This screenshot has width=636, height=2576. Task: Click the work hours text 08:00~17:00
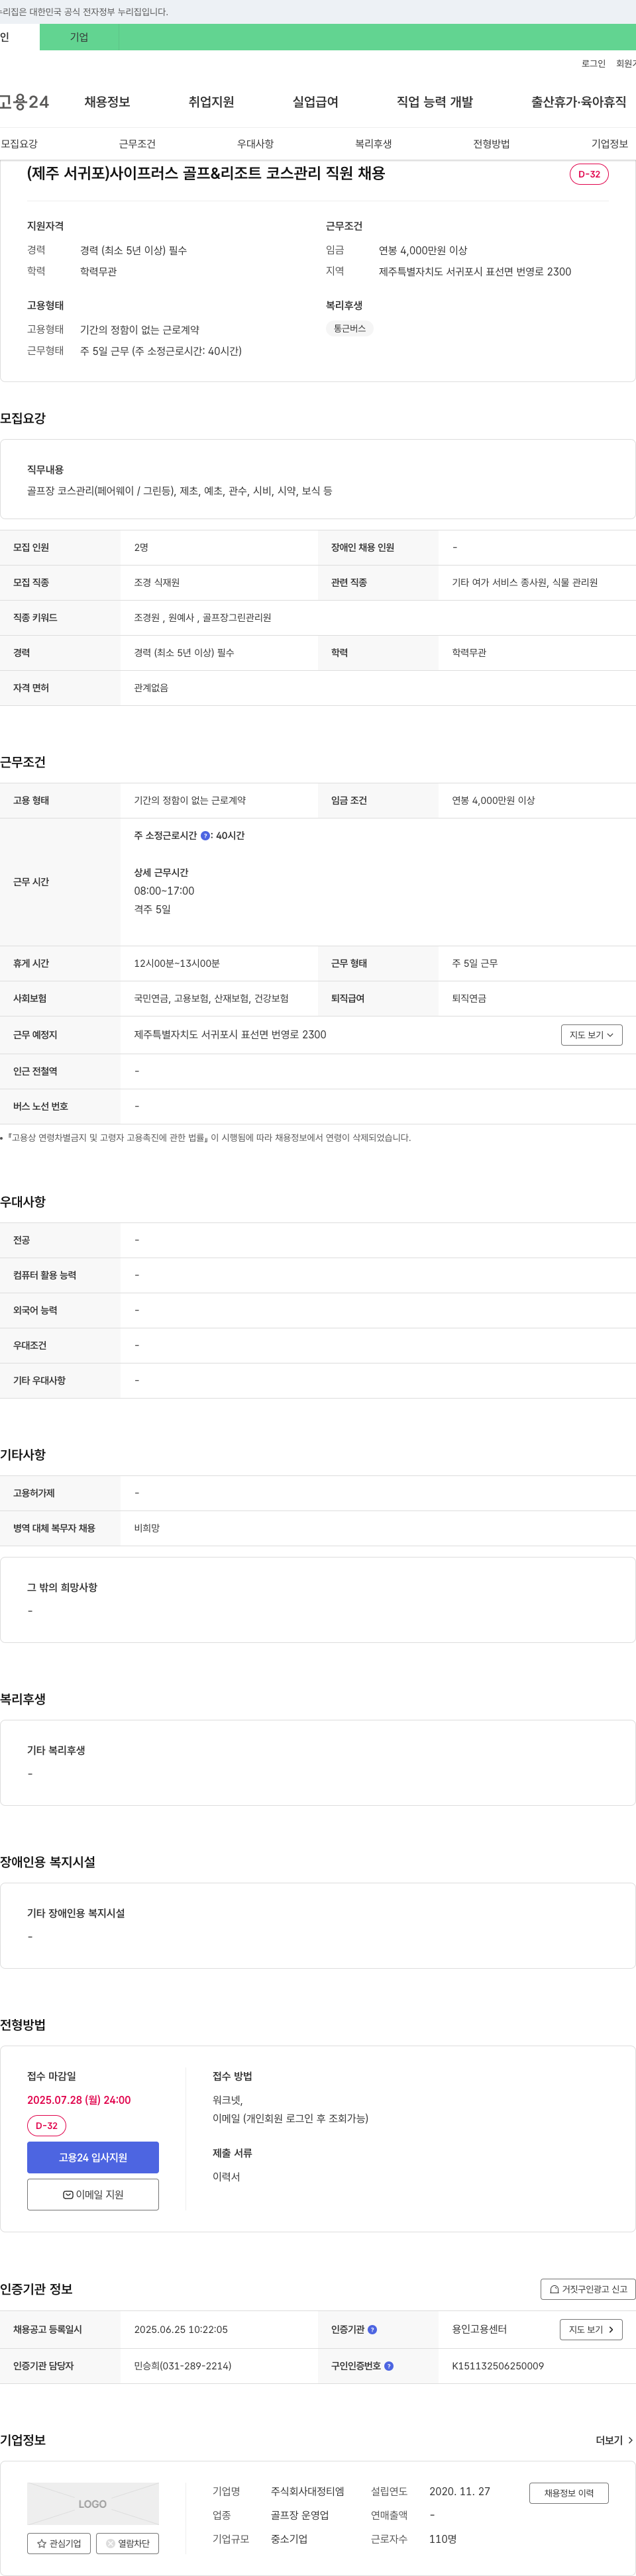164,891
